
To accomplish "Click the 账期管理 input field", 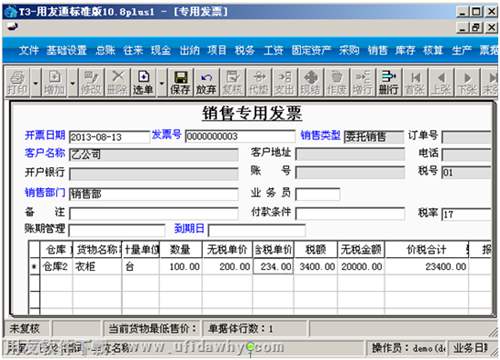I will coord(117,230).
